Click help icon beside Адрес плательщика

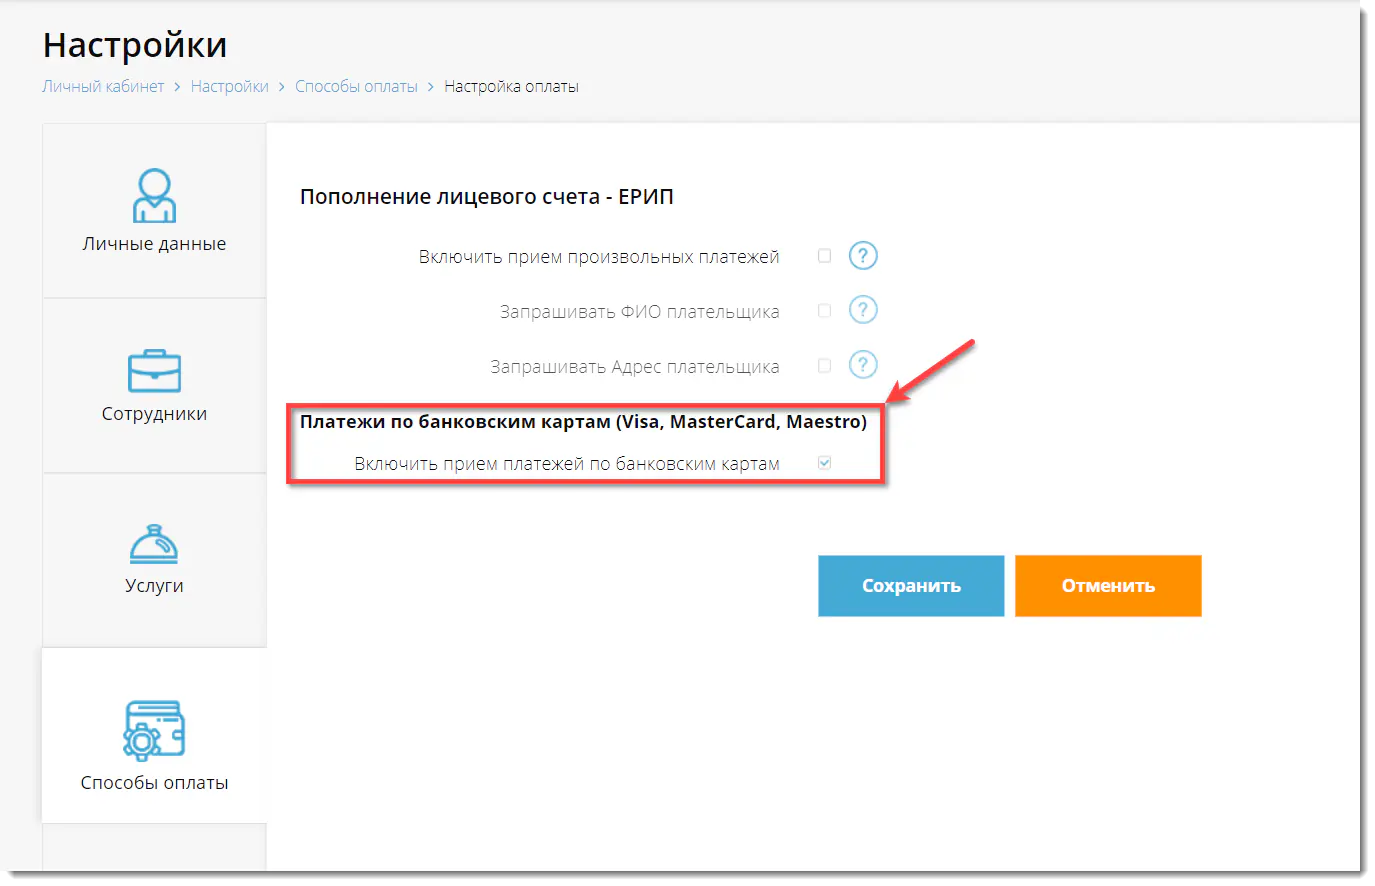(x=862, y=366)
